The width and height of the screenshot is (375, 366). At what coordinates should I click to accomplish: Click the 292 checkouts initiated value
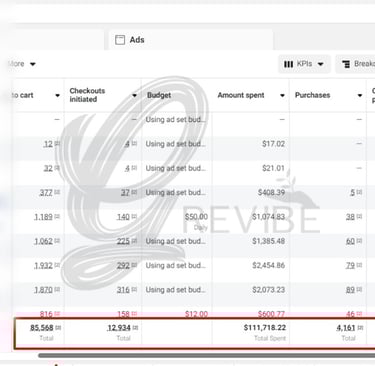tap(123, 266)
